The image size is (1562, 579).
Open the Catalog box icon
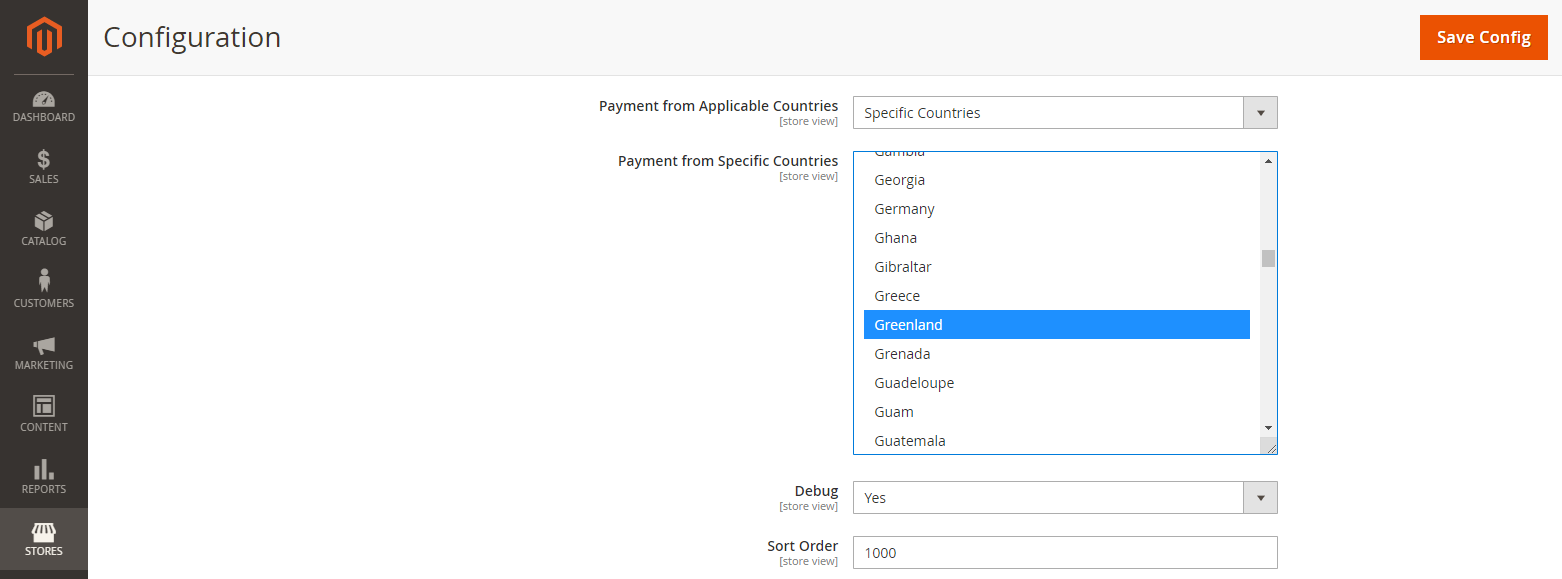(44, 222)
